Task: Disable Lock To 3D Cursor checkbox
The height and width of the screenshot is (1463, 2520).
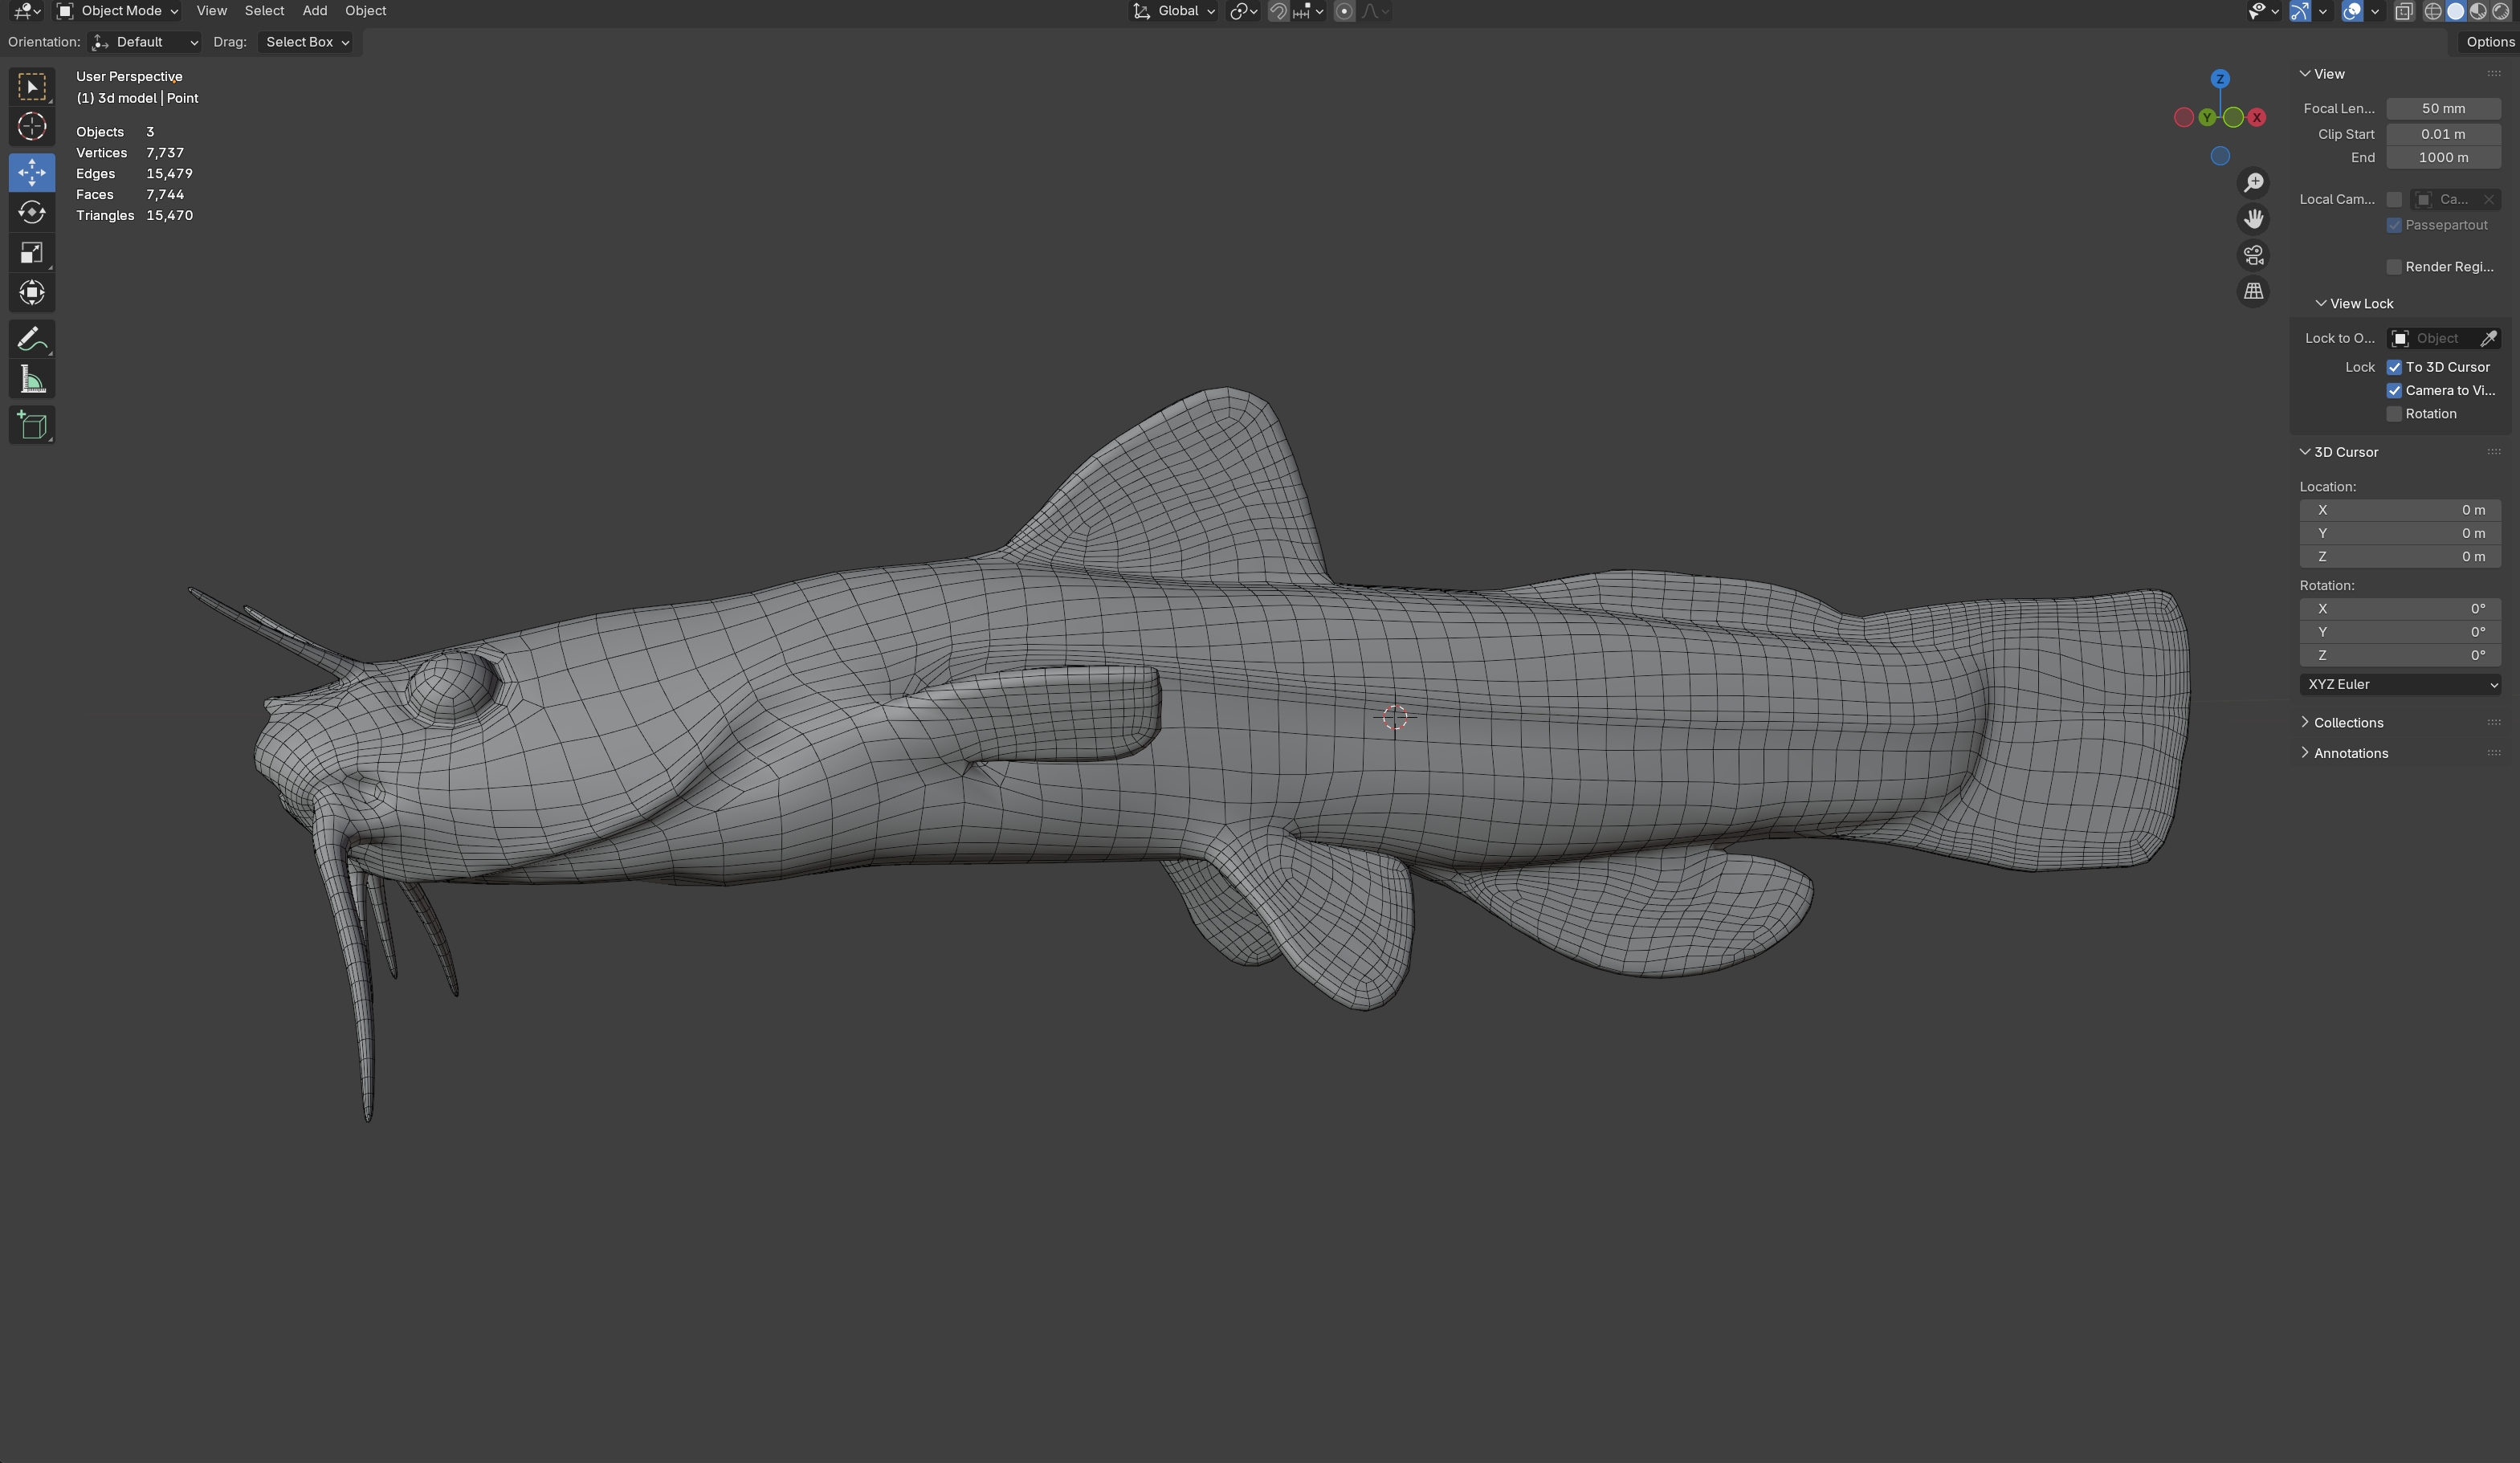Action: [2394, 367]
